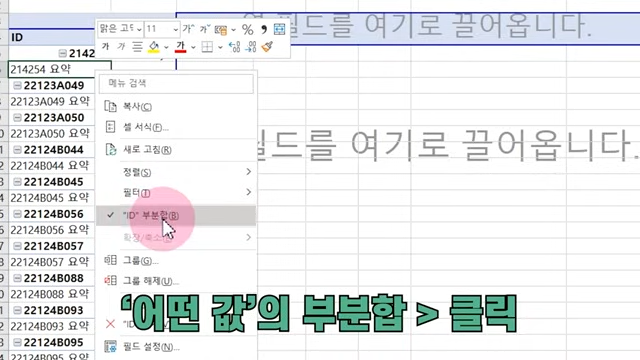640x360 pixels.
Task: Collapse the 22124B044 pivot group
Action: pos(17,150)
